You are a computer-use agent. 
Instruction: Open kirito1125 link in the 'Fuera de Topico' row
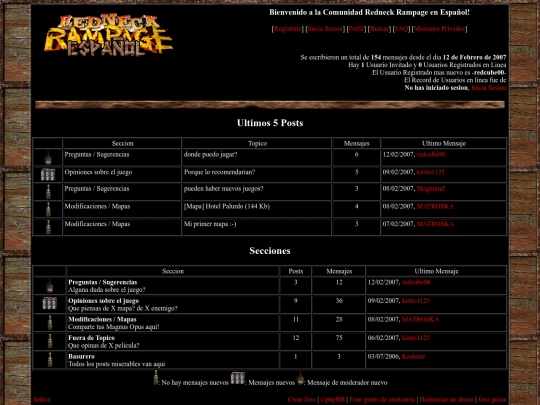416,338
